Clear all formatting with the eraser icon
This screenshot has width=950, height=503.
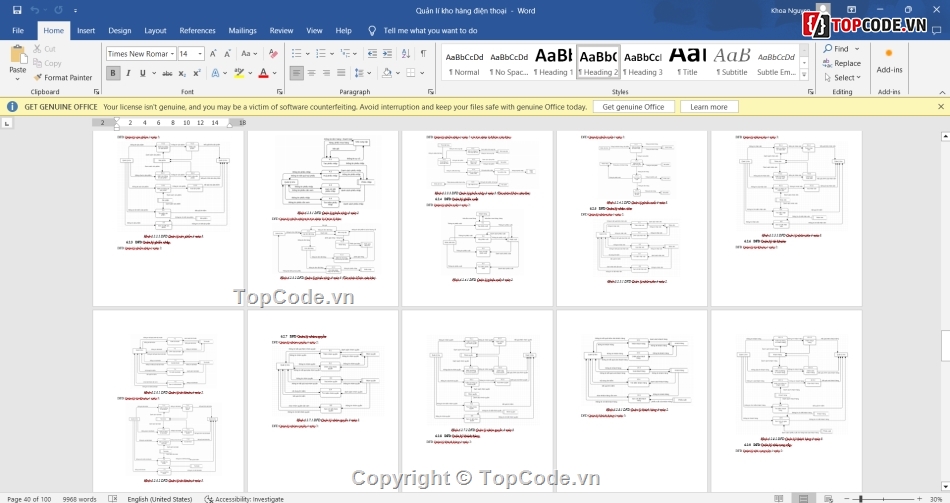[273, 54]
